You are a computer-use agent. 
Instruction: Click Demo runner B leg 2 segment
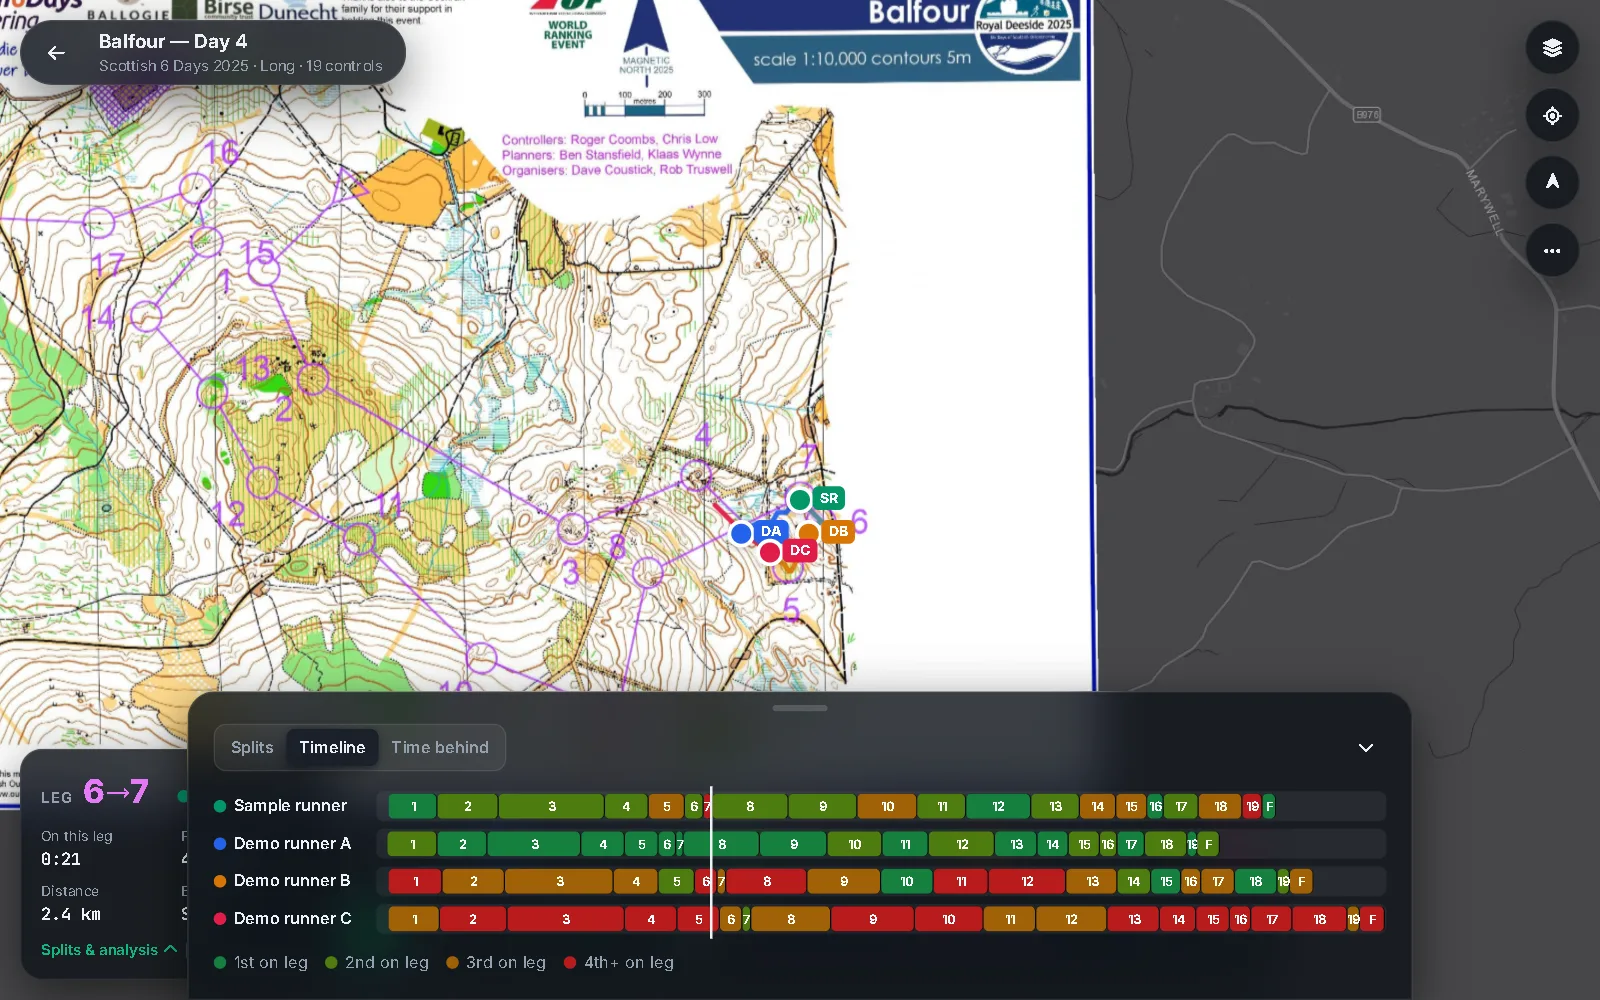474,881
